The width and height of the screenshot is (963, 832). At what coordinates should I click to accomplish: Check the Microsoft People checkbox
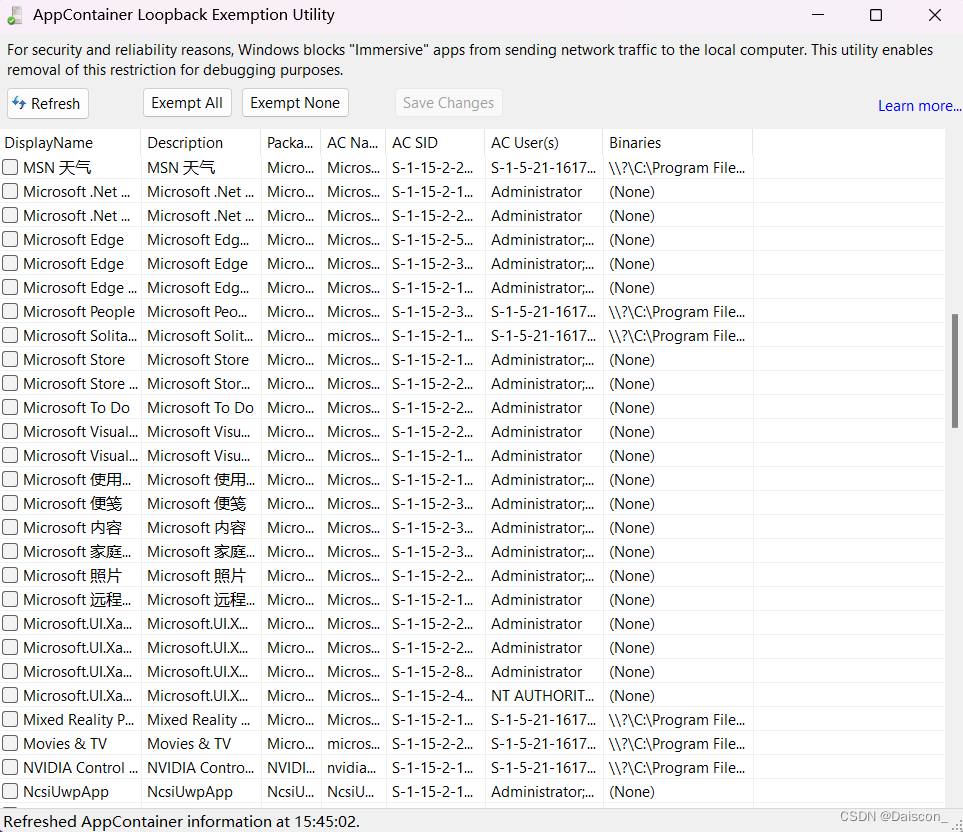10,311
